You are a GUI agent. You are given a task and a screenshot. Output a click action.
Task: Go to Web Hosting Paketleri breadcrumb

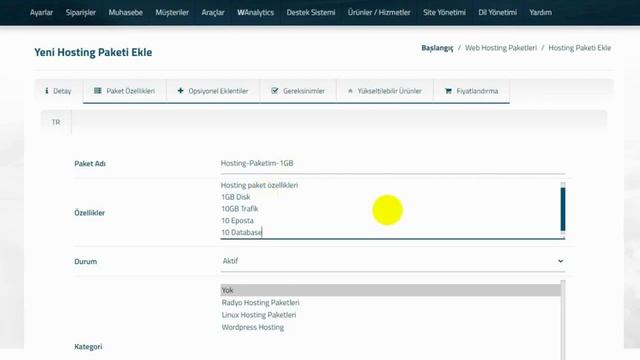pyautogui.click(x=501, y=48)
